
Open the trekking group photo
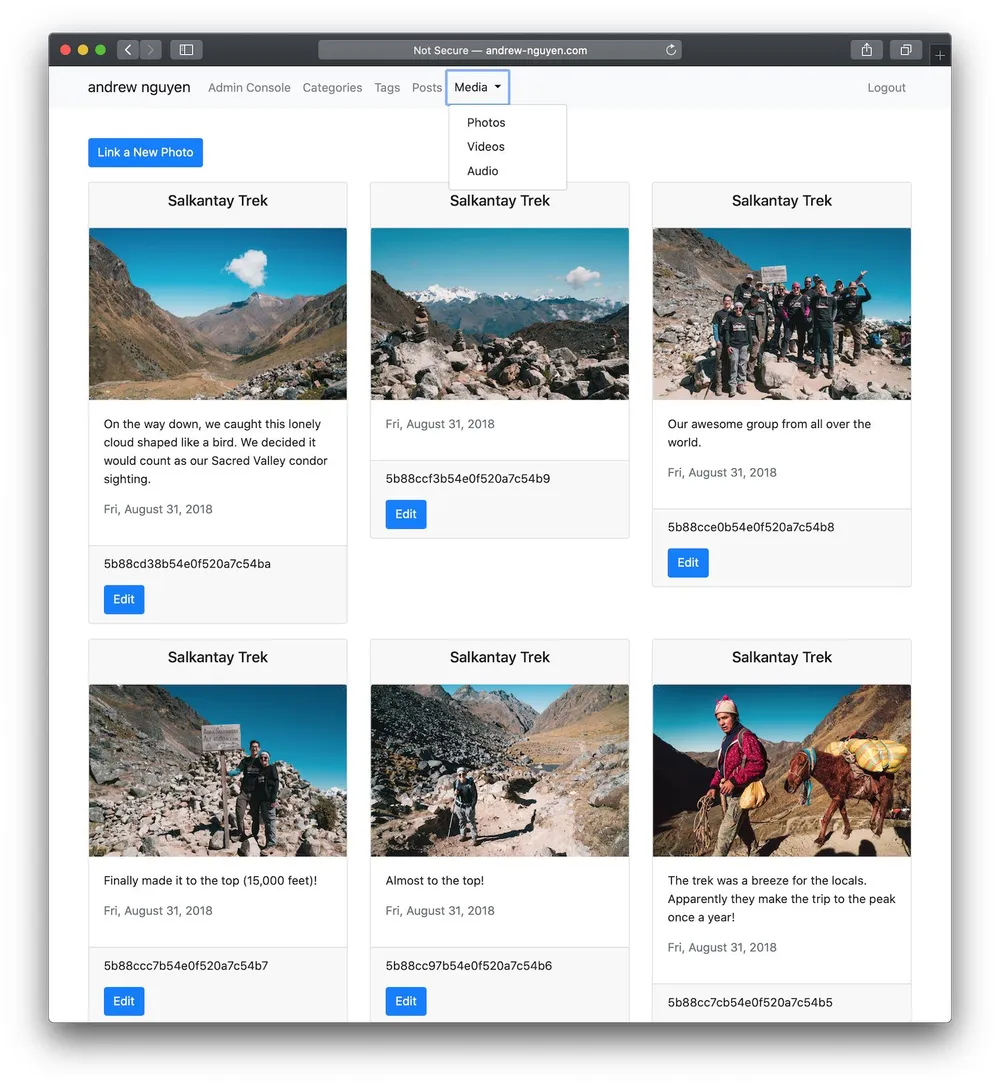pyautogui.click(x=782, y=314)
